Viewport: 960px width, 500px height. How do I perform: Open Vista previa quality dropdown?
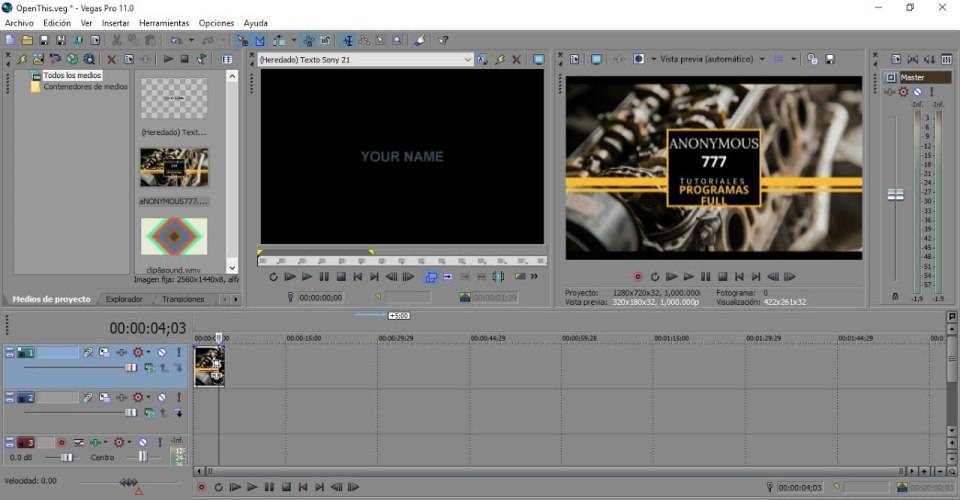pyautogui.click(x=761, y=59)
